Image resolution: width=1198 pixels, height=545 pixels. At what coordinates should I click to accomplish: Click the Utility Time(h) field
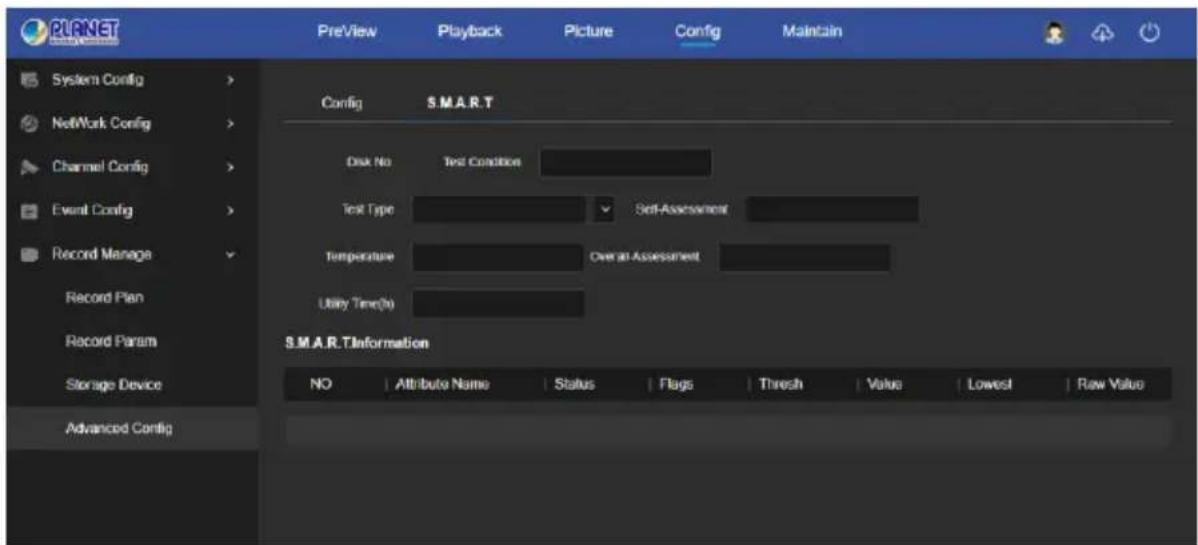point(499,303)
